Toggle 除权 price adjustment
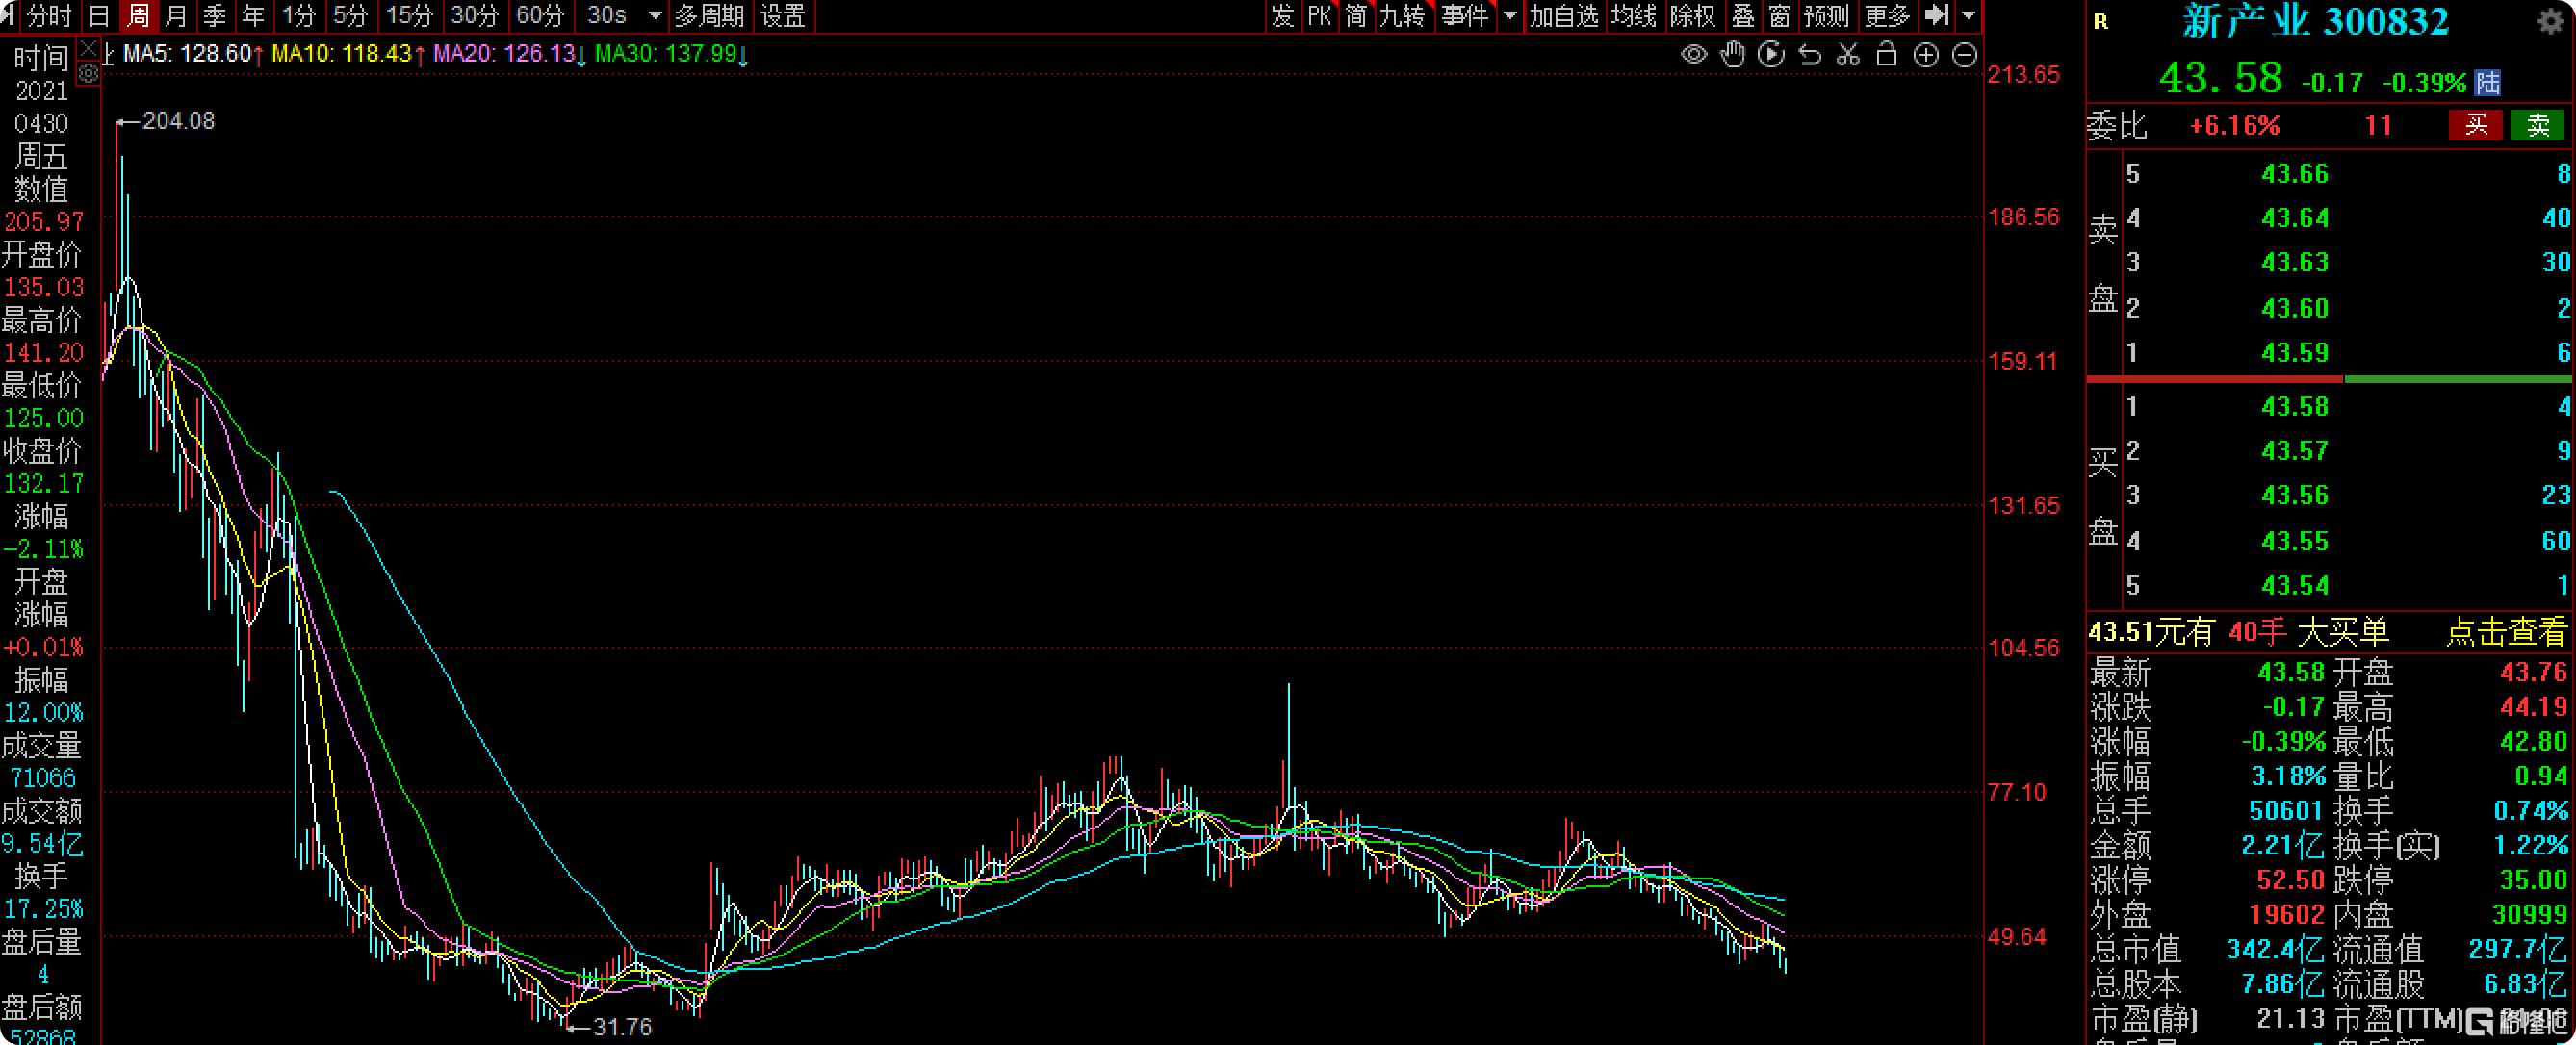 (1693, 15)
